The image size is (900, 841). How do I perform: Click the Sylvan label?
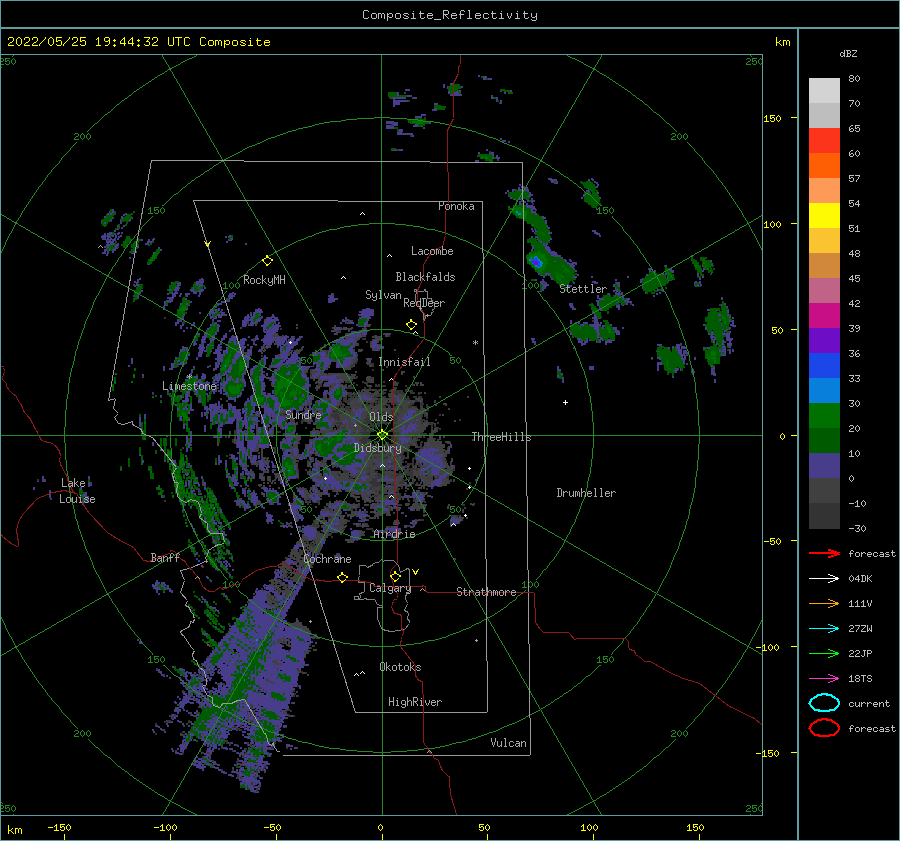coord(383,296)
